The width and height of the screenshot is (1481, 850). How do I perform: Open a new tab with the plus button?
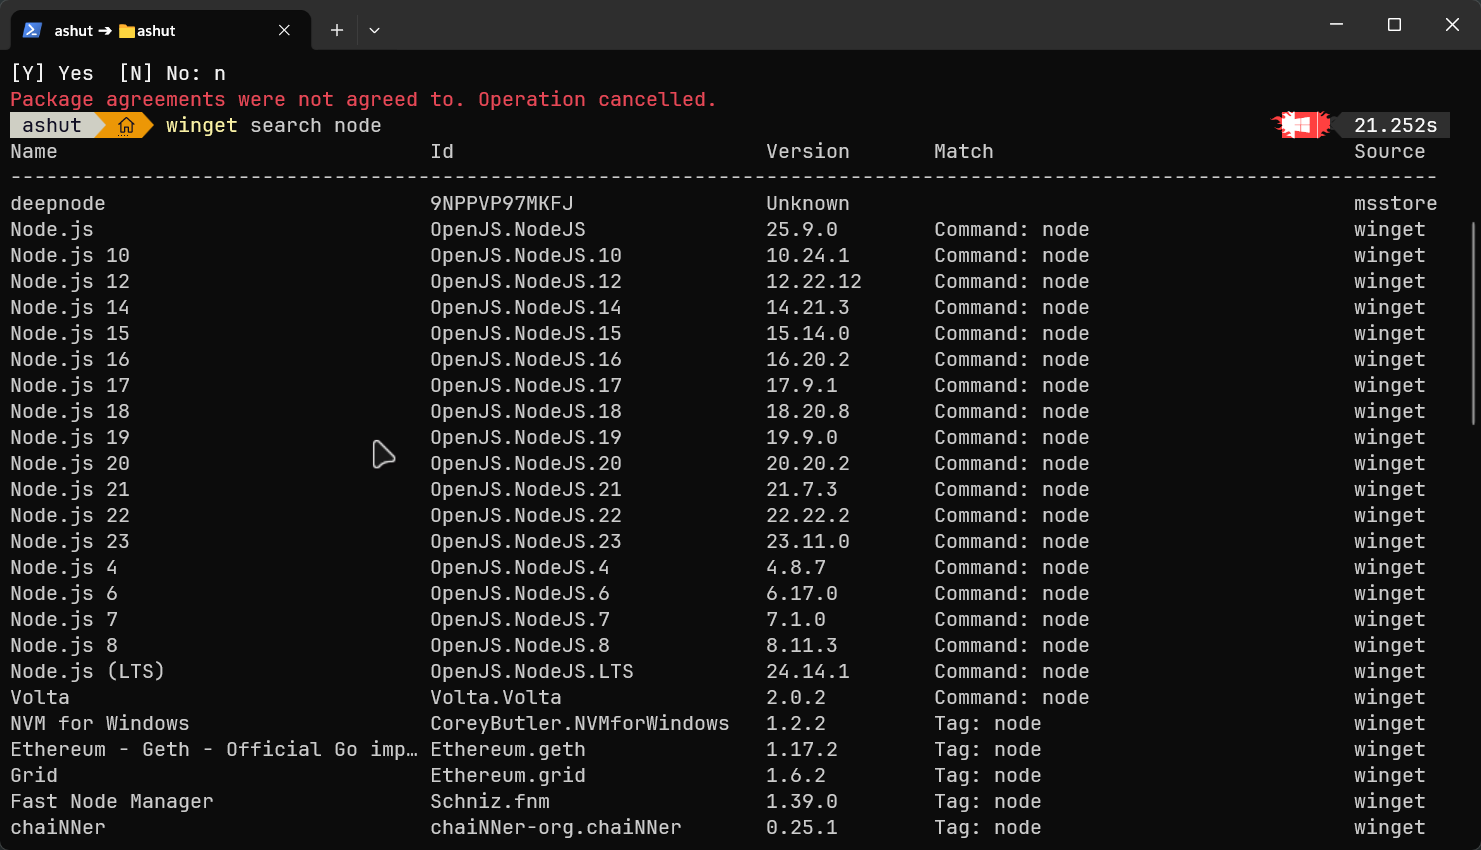(337, 30)
